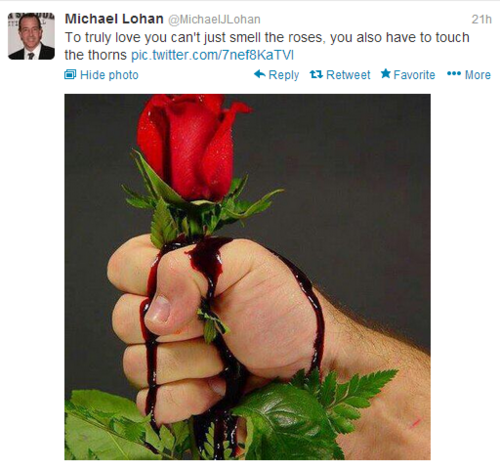Open the pic.twitter.com/7nef8KaTVl link

pos(212,55)
